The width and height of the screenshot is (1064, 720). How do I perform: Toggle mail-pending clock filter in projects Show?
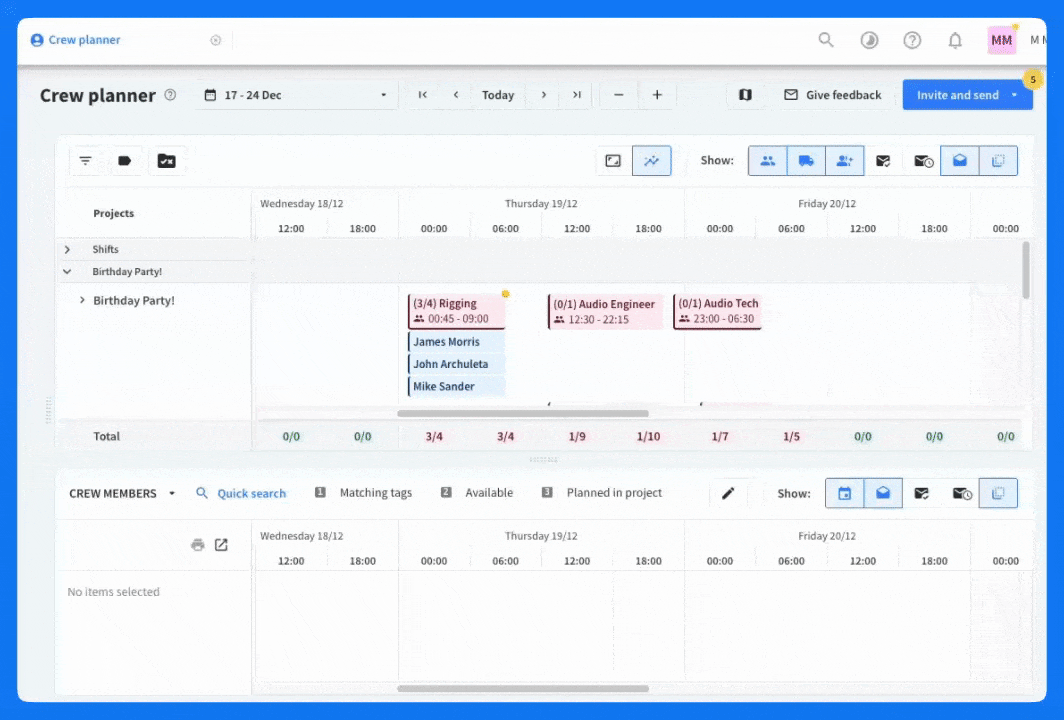pos(924,161)
